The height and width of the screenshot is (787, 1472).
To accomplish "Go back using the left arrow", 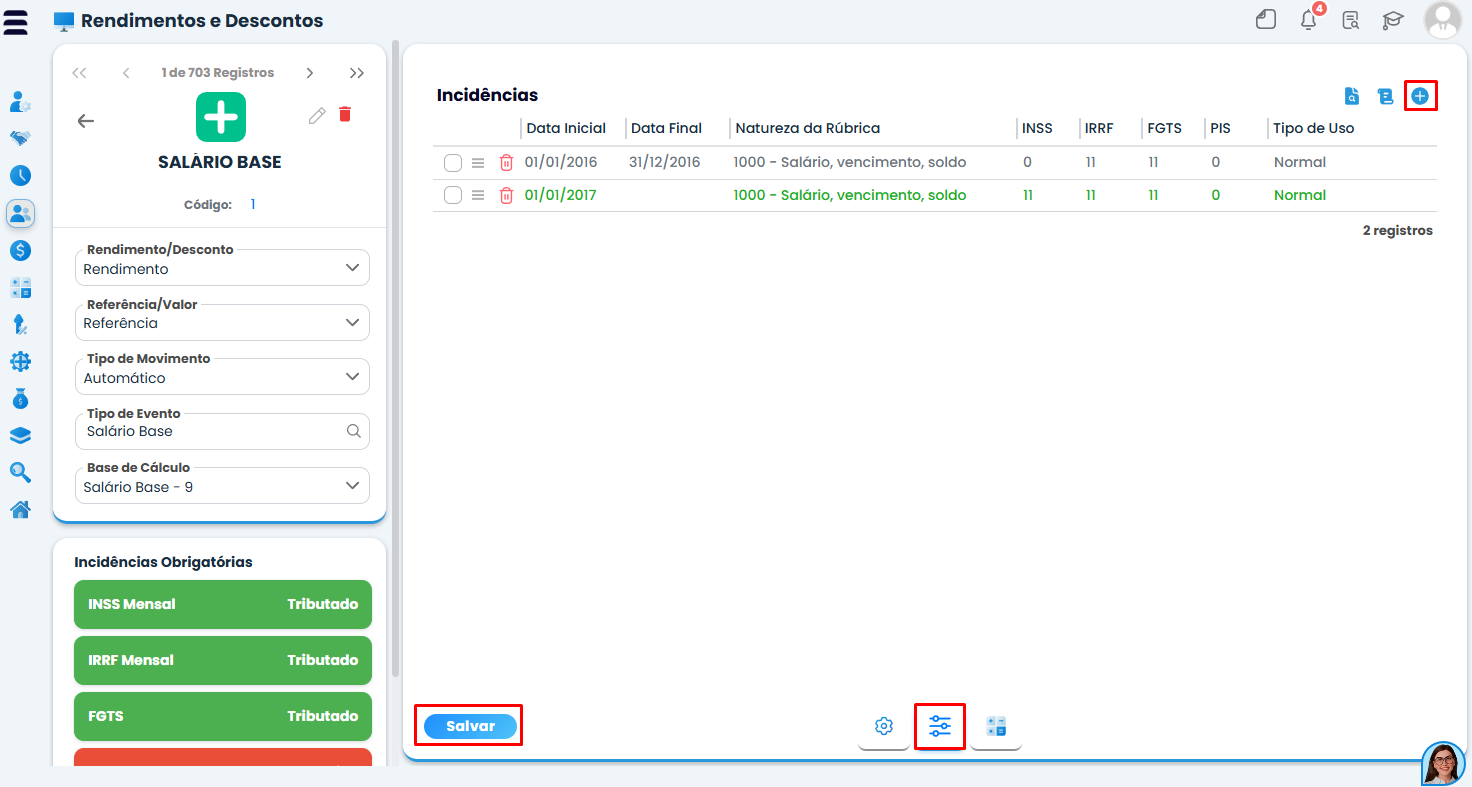I will point(86,121).
